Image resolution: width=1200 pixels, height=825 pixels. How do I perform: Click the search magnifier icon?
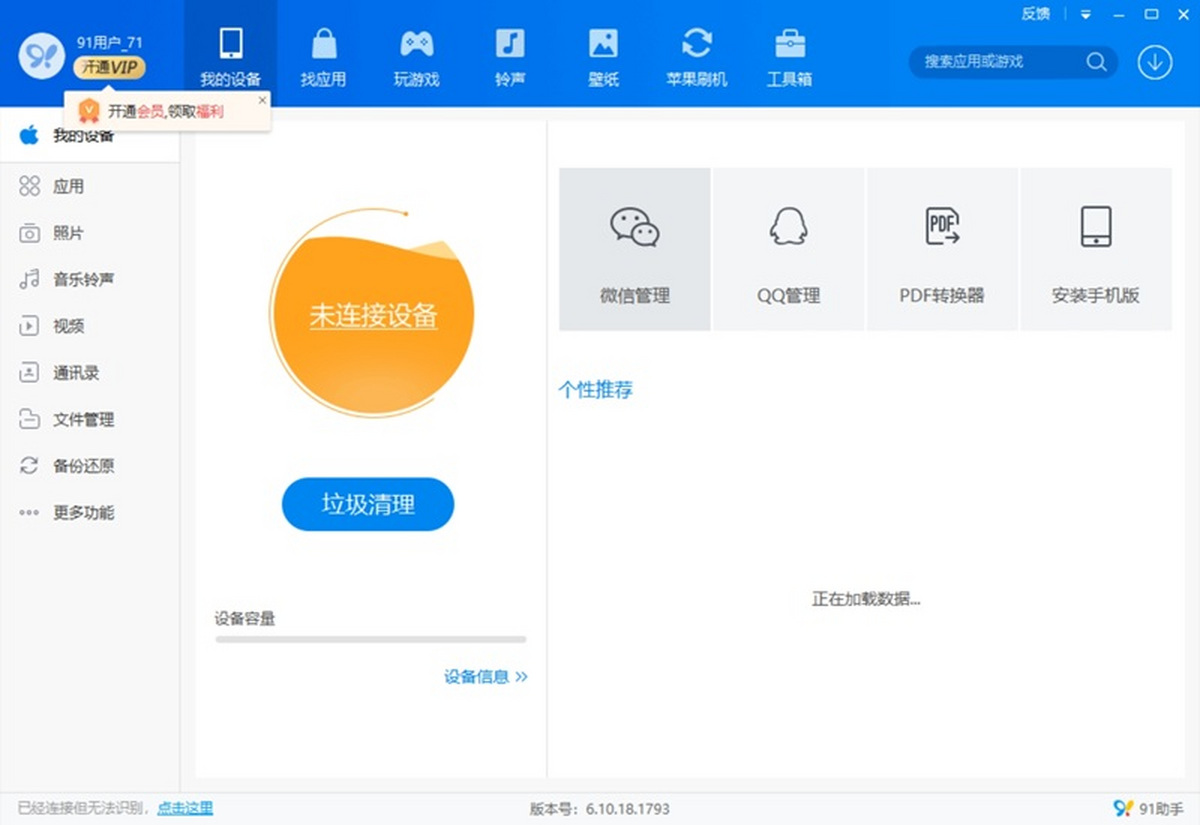pyautogui.click(x=1096, y=62)
